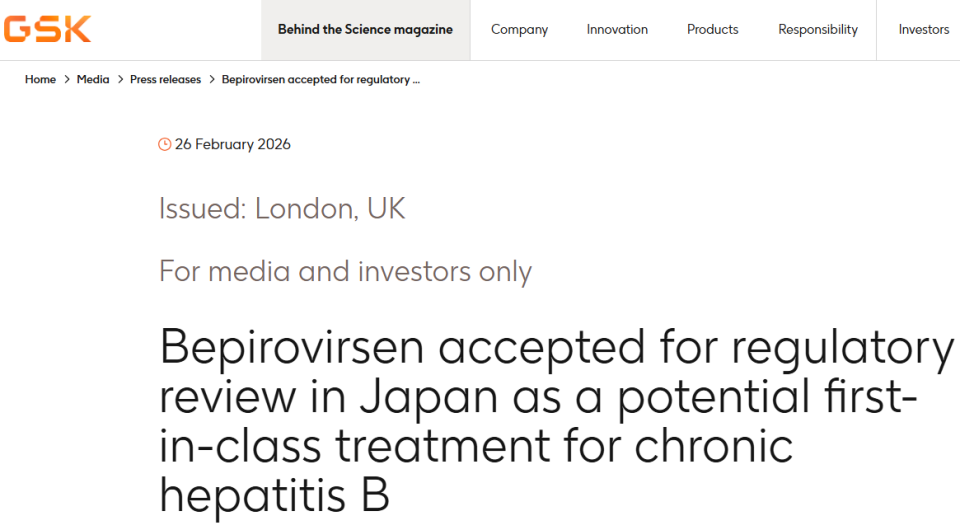Click the chevron right after Press releases

pos(212,80)
